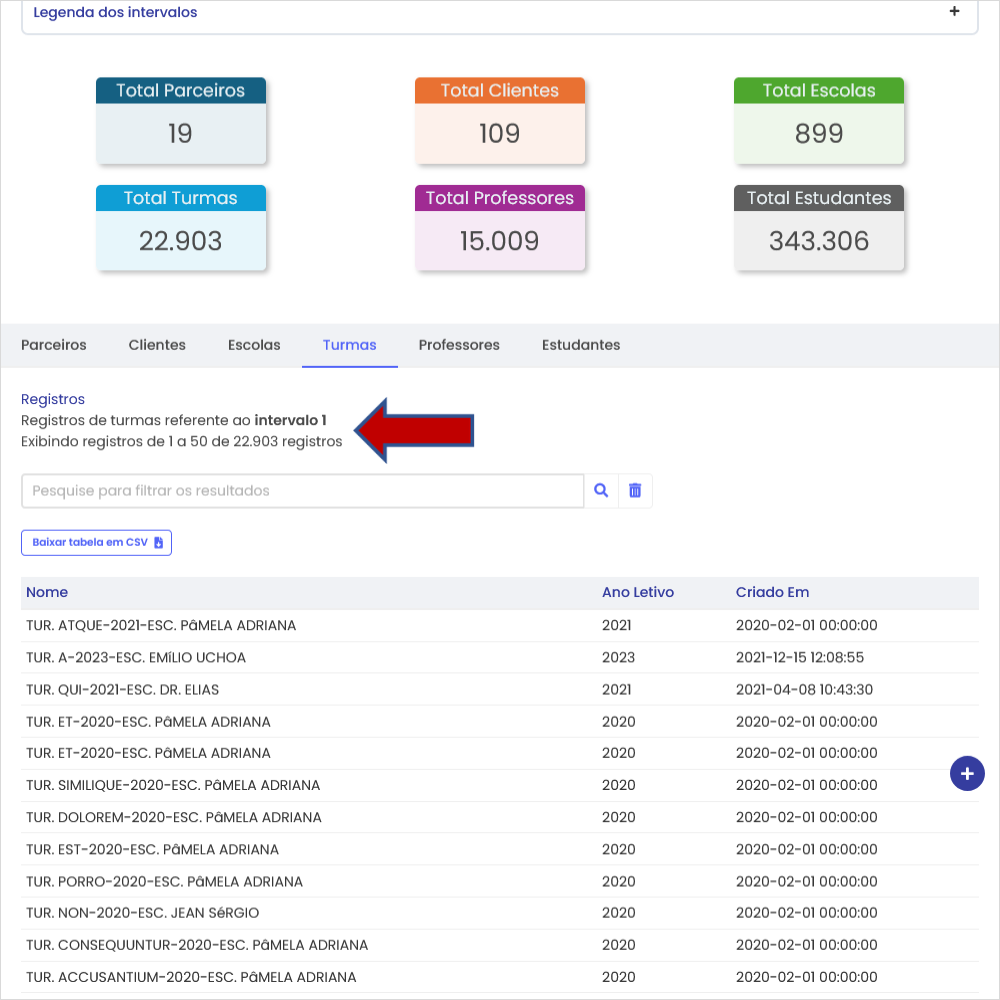Select row TUR. A-2023-ESC. EMÍLIO UCHOA
Image resolution: width=1000 pixels, height=1000 pixels.
click(500, 658)
